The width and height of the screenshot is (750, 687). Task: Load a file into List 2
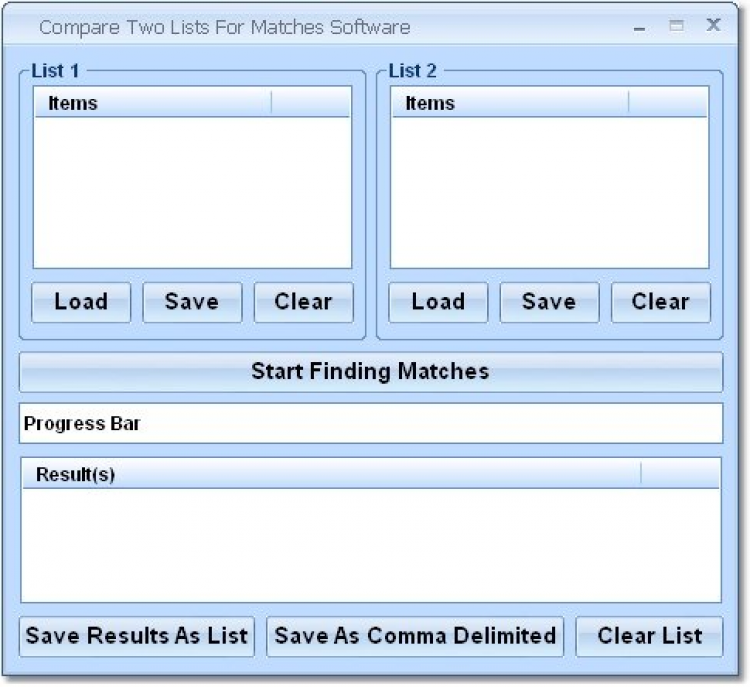[438, 302]
